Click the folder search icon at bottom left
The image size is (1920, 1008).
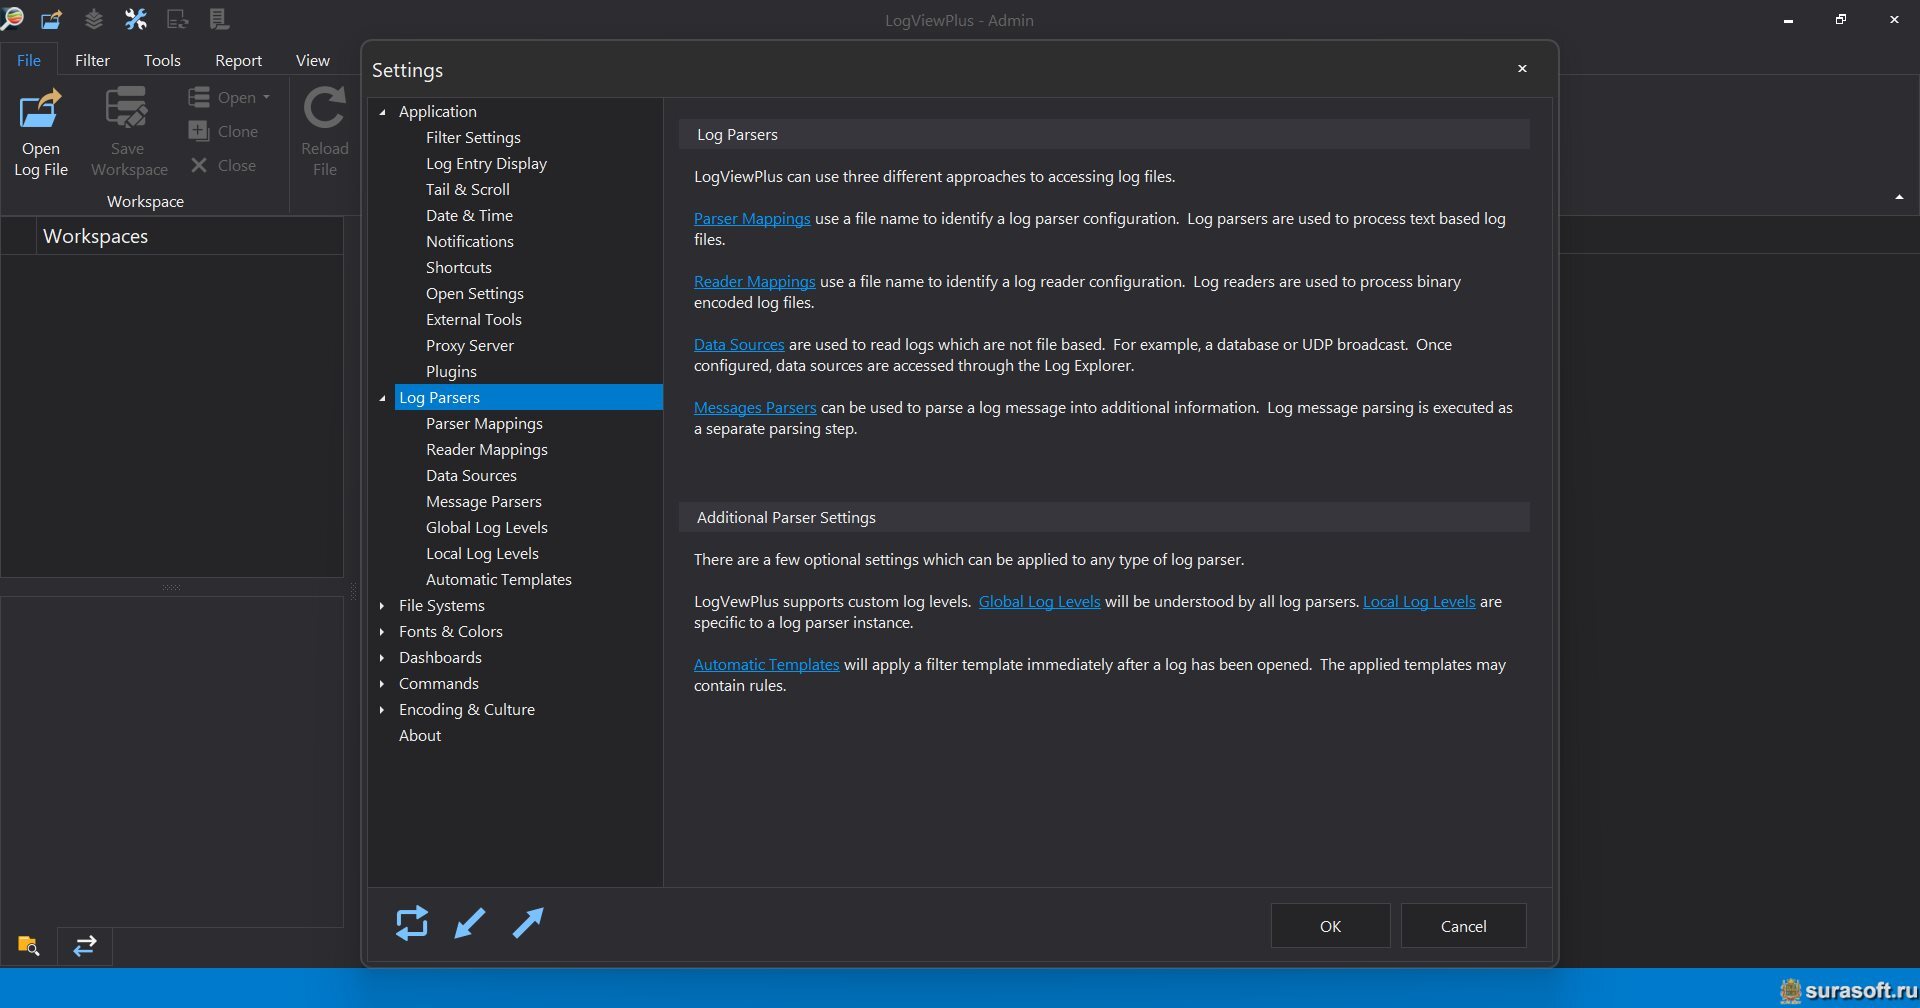point(28,945)
